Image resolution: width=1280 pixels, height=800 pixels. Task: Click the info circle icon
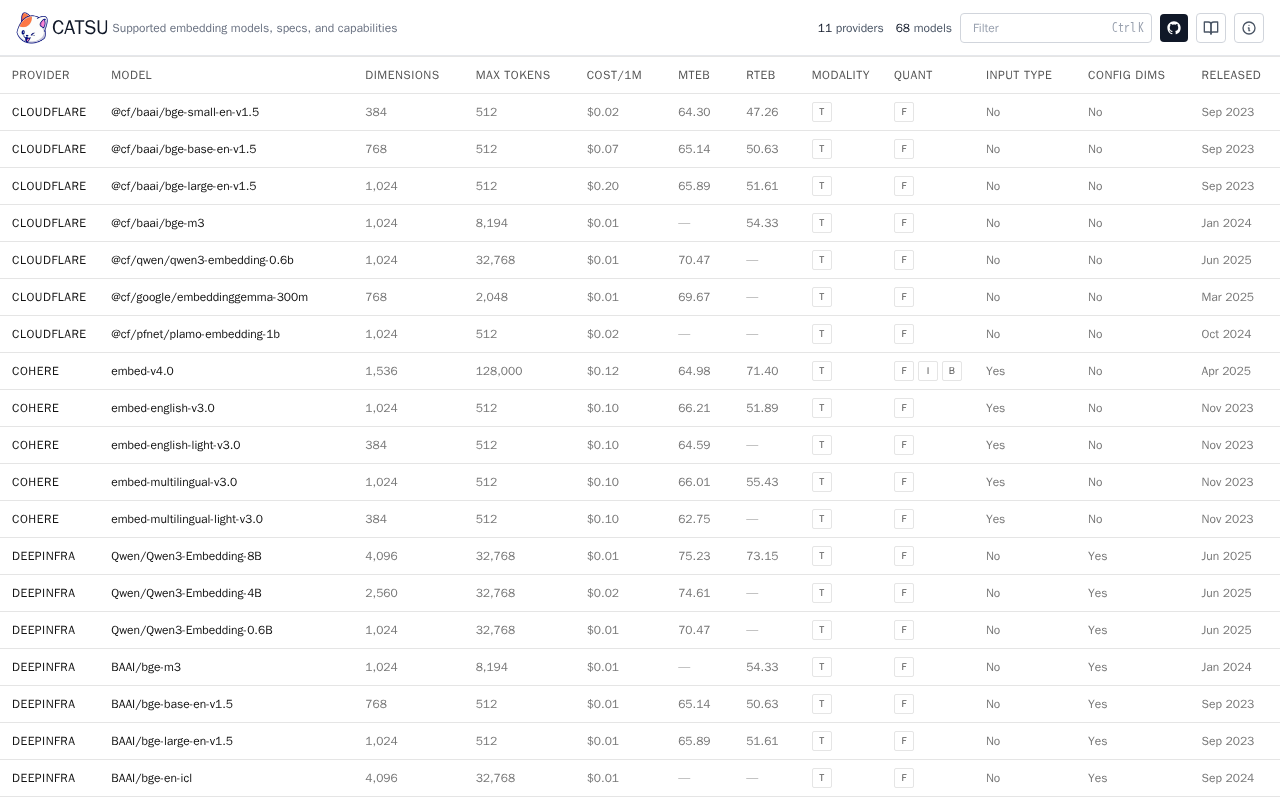[1249, 28]
